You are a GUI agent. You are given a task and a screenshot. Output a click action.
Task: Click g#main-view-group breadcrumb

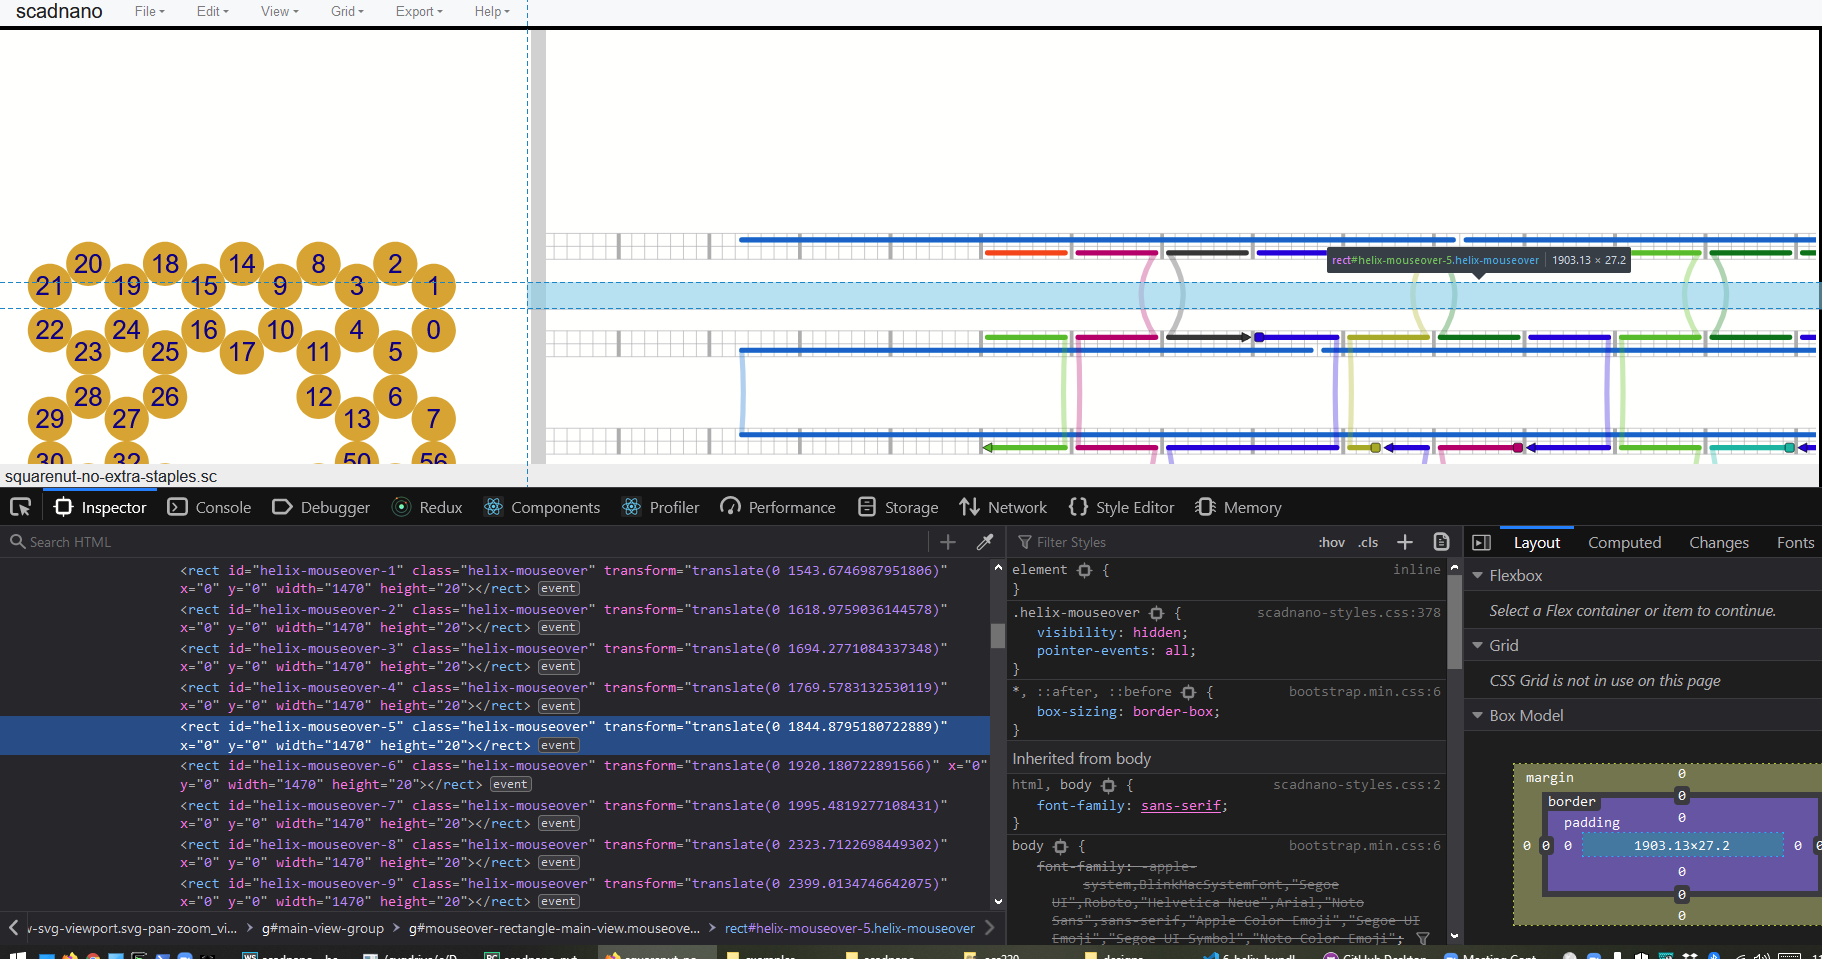click(322, 928)
